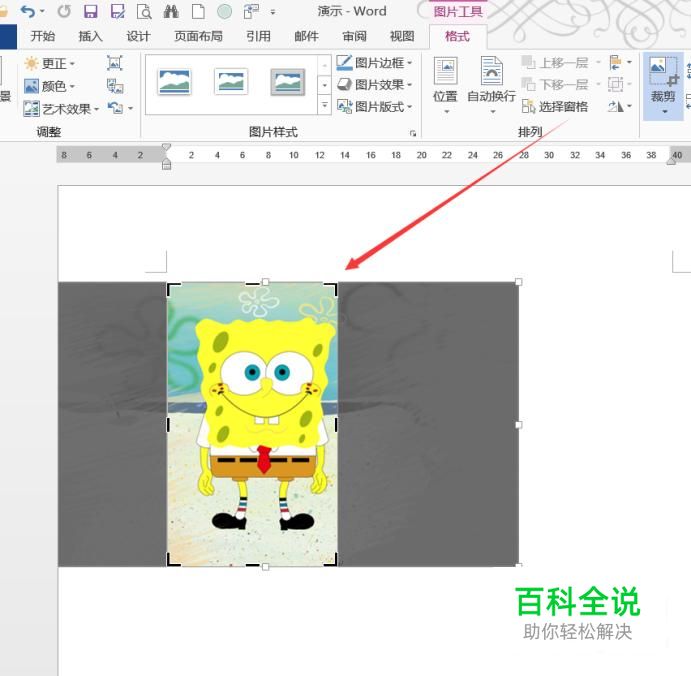Click the Align objects icon
The height and width of the screenshot is (676, 691).
(x=616, y=63)
